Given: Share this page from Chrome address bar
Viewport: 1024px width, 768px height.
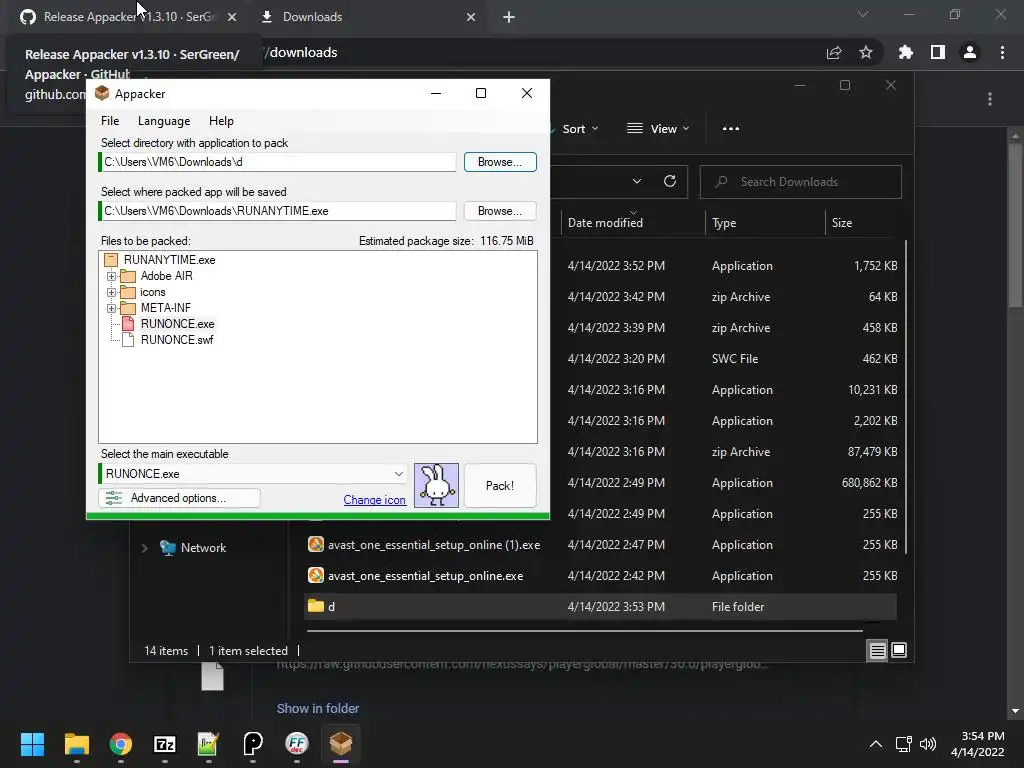Looking at the screenshot, I should 834,53.
